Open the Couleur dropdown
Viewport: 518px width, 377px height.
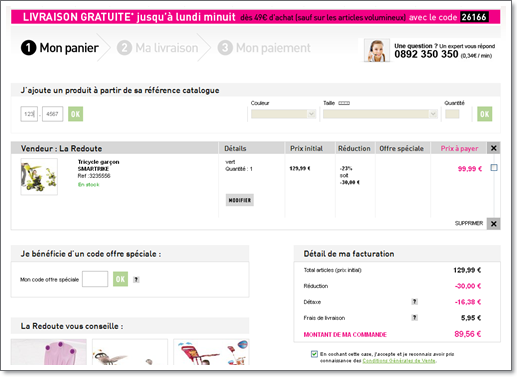pyautogui.click(x=283, y=114)
